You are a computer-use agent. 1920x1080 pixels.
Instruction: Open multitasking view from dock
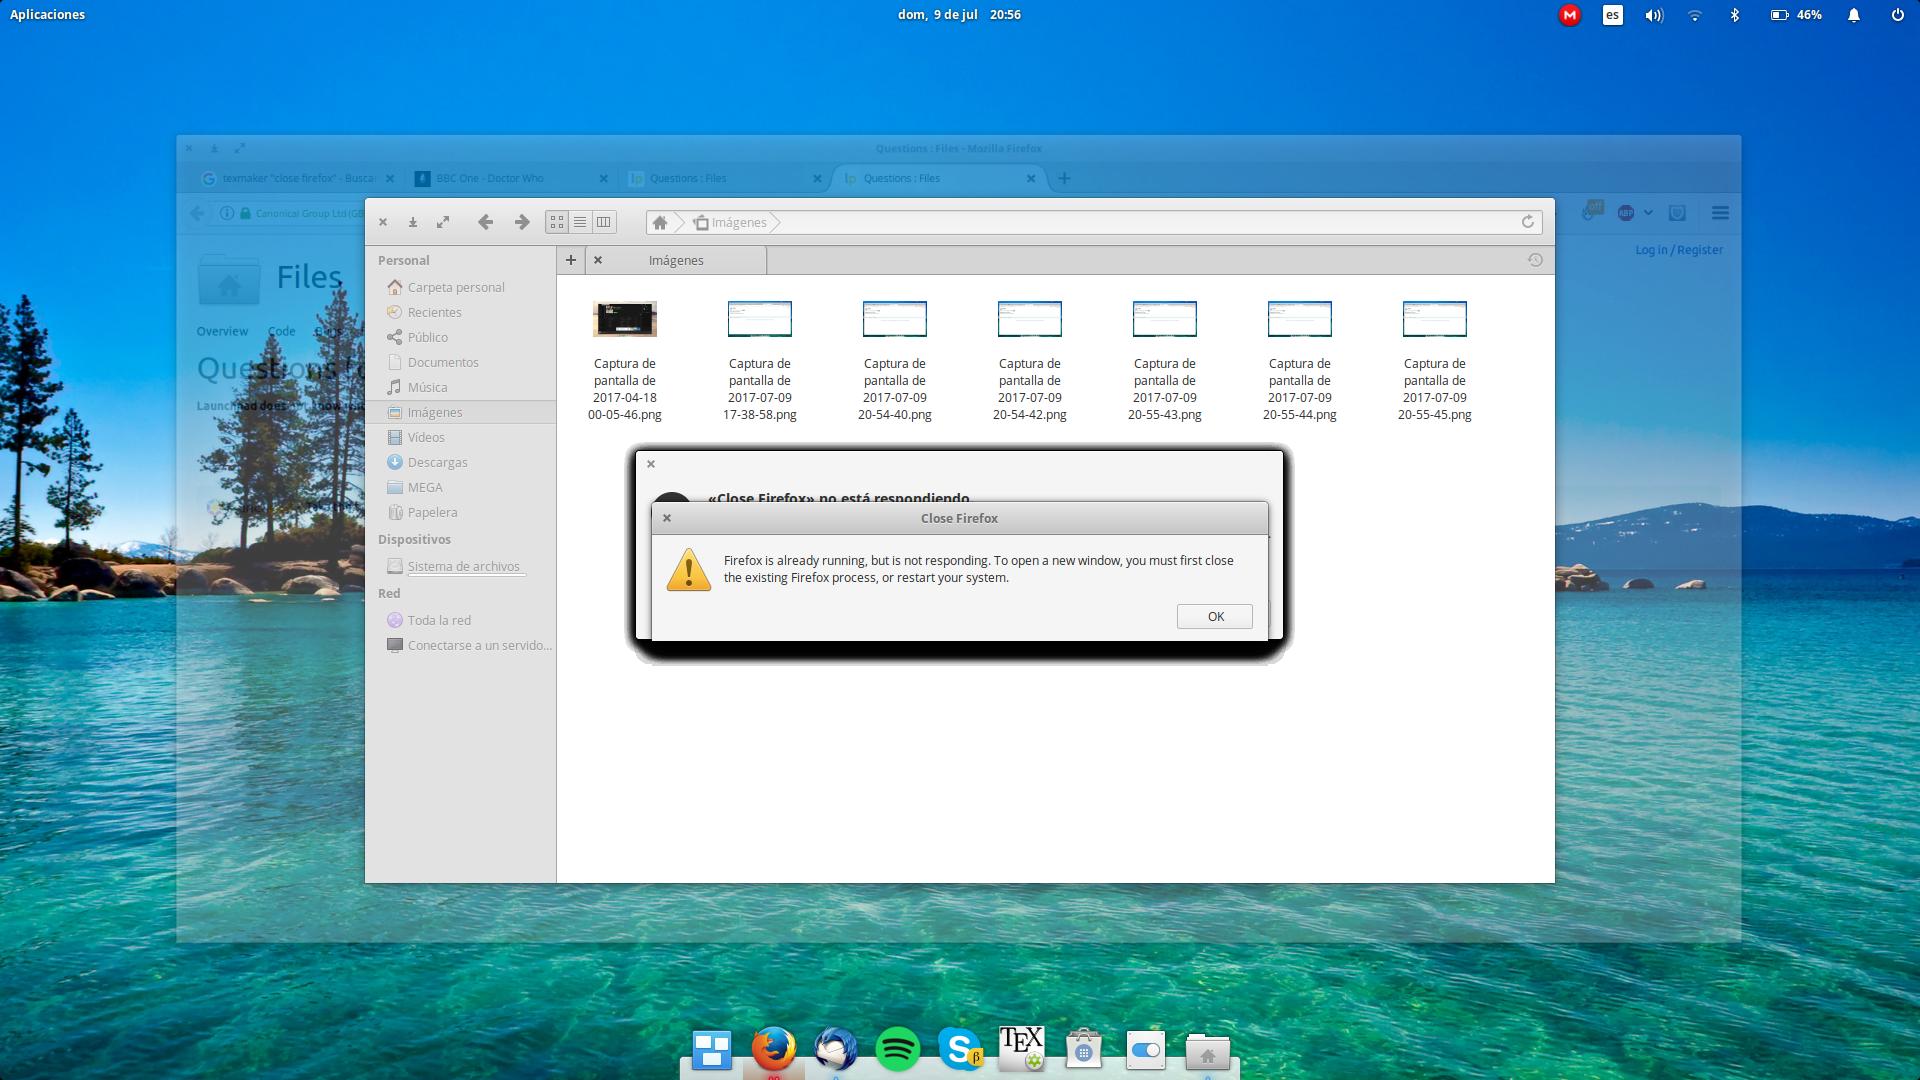click(x=711, y=1050)
